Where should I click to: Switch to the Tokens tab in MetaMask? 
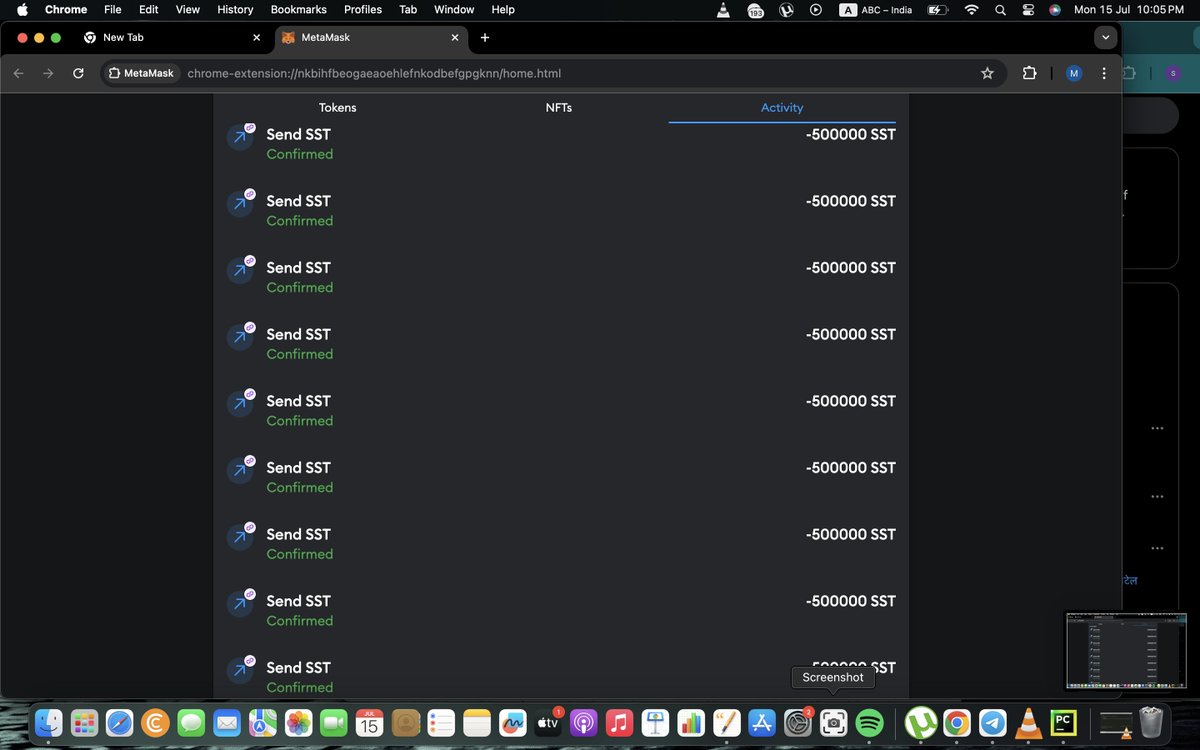tap(337, 108)
